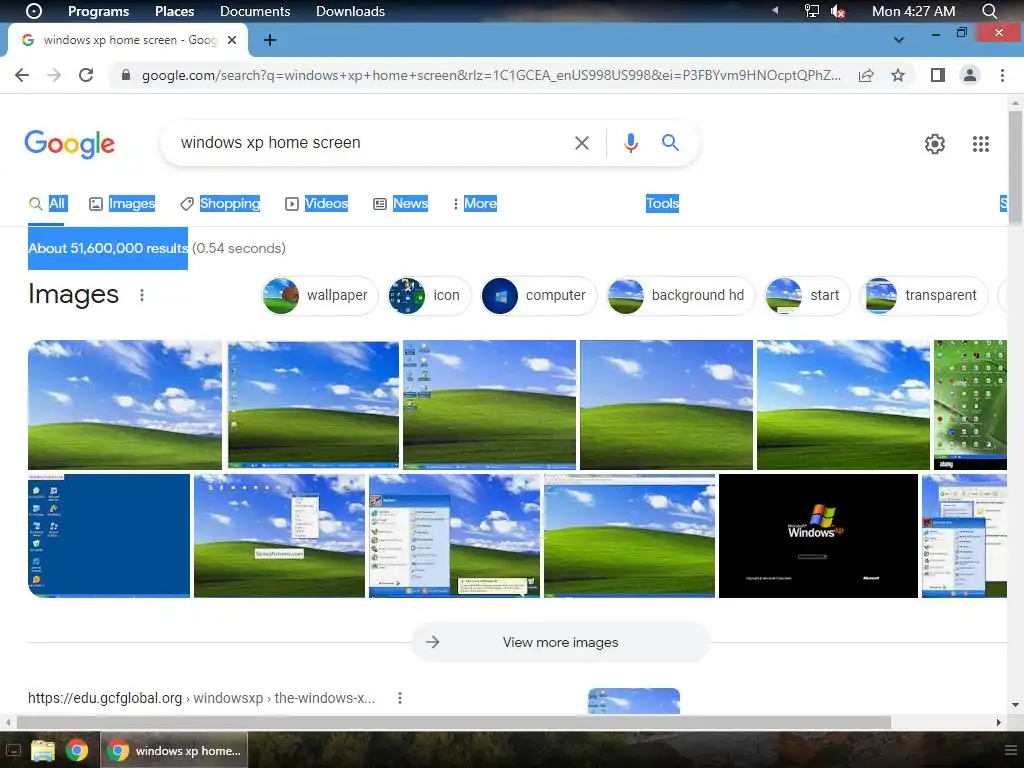Viewport: 1024px width, 768px height.
Task: Launch the file manager from the taskbar
Action: (x=43, y=750)
